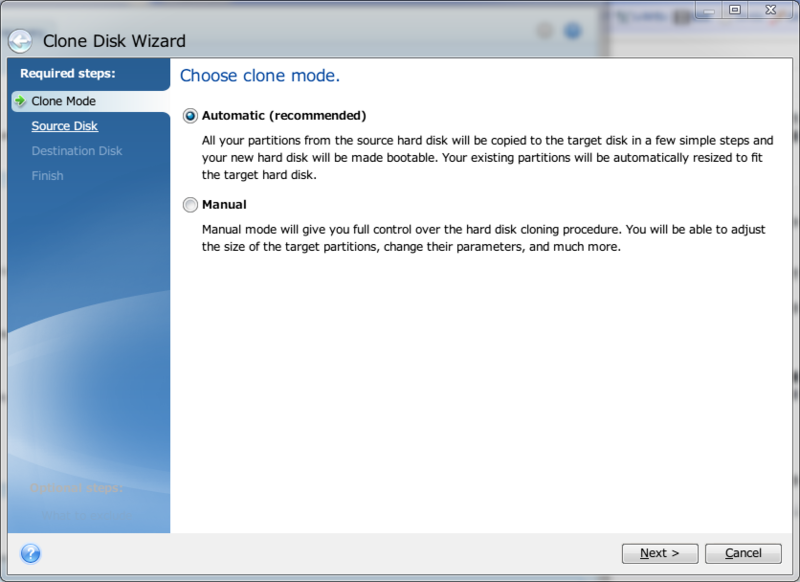The height and width of the screenshot is (582, 800).
Task: Open help with the question mark icon
Action: pos(31,553)
